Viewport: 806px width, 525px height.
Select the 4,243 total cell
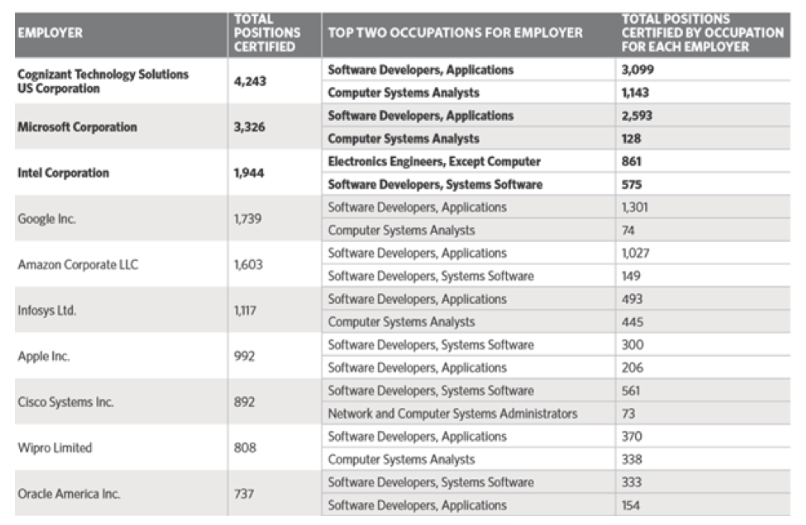[274, 81]
